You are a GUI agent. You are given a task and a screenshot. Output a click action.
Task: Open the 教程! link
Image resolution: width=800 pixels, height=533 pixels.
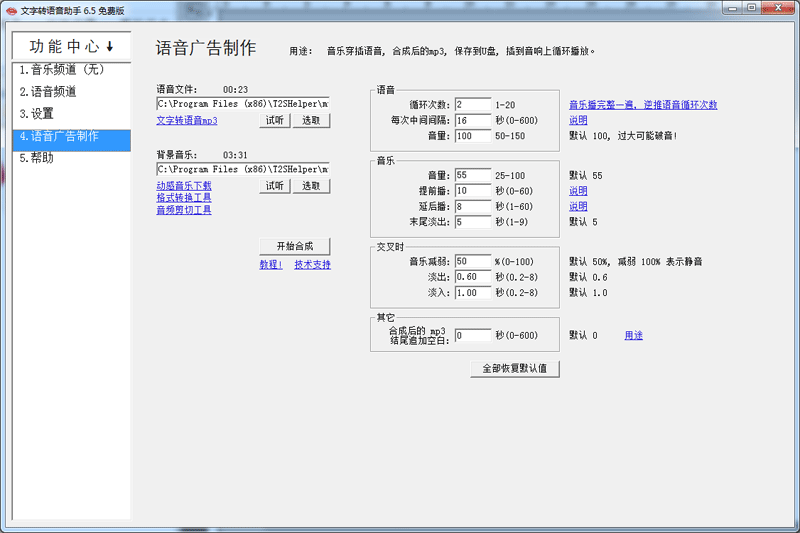click(270, 264)
